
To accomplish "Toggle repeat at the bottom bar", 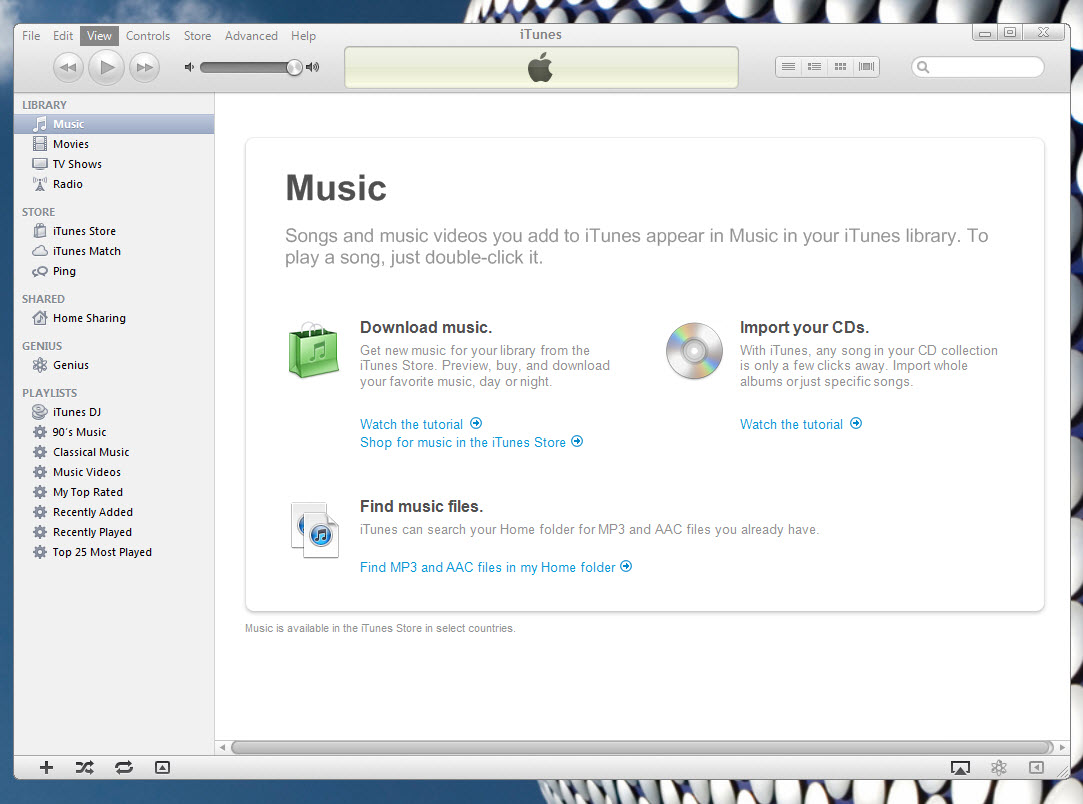I will click(x=124, y=767).
